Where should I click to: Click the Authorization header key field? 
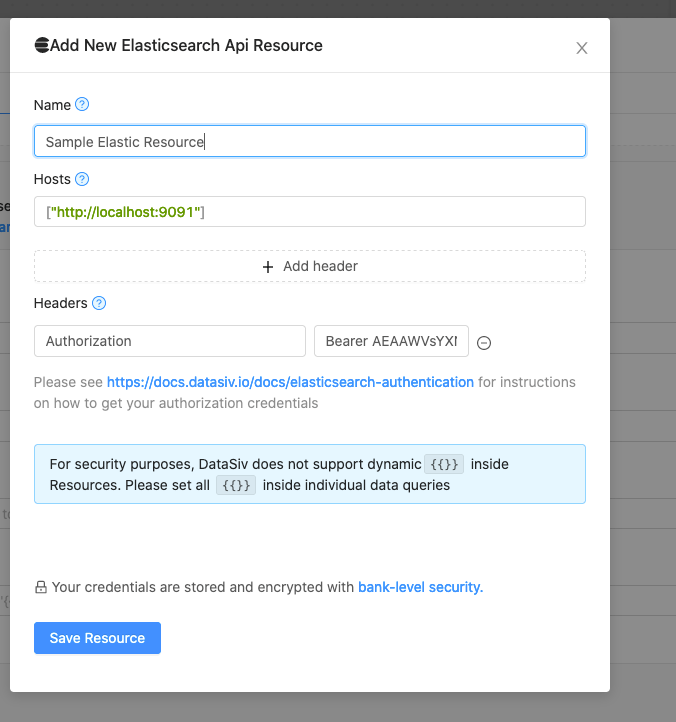170,341
